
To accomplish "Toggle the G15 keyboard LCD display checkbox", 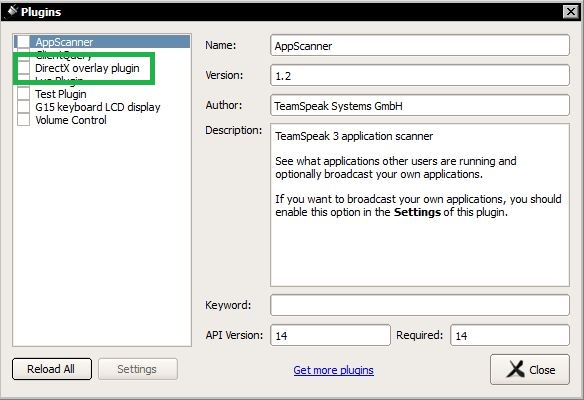I will click(x=23, y=107).
